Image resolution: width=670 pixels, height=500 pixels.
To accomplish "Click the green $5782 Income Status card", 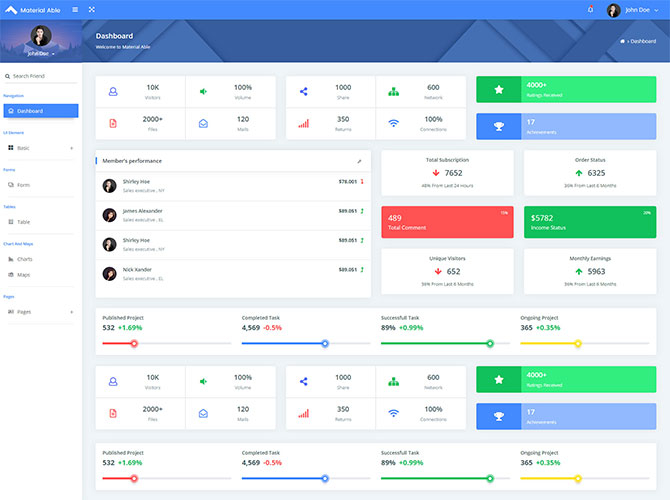I will (590, 222).
